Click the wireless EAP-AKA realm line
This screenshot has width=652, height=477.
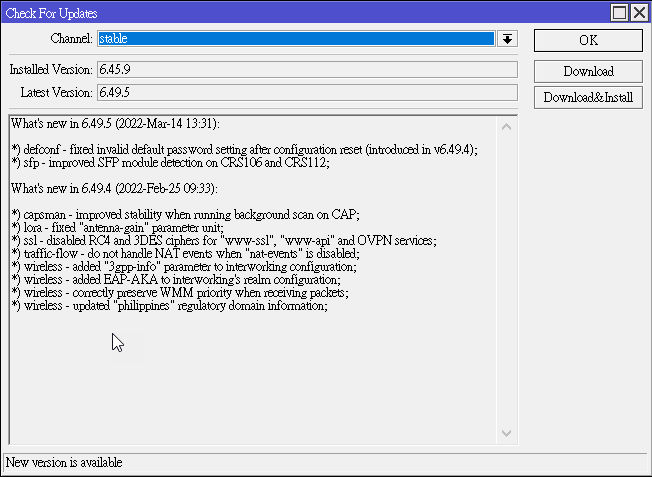[176, 280]
